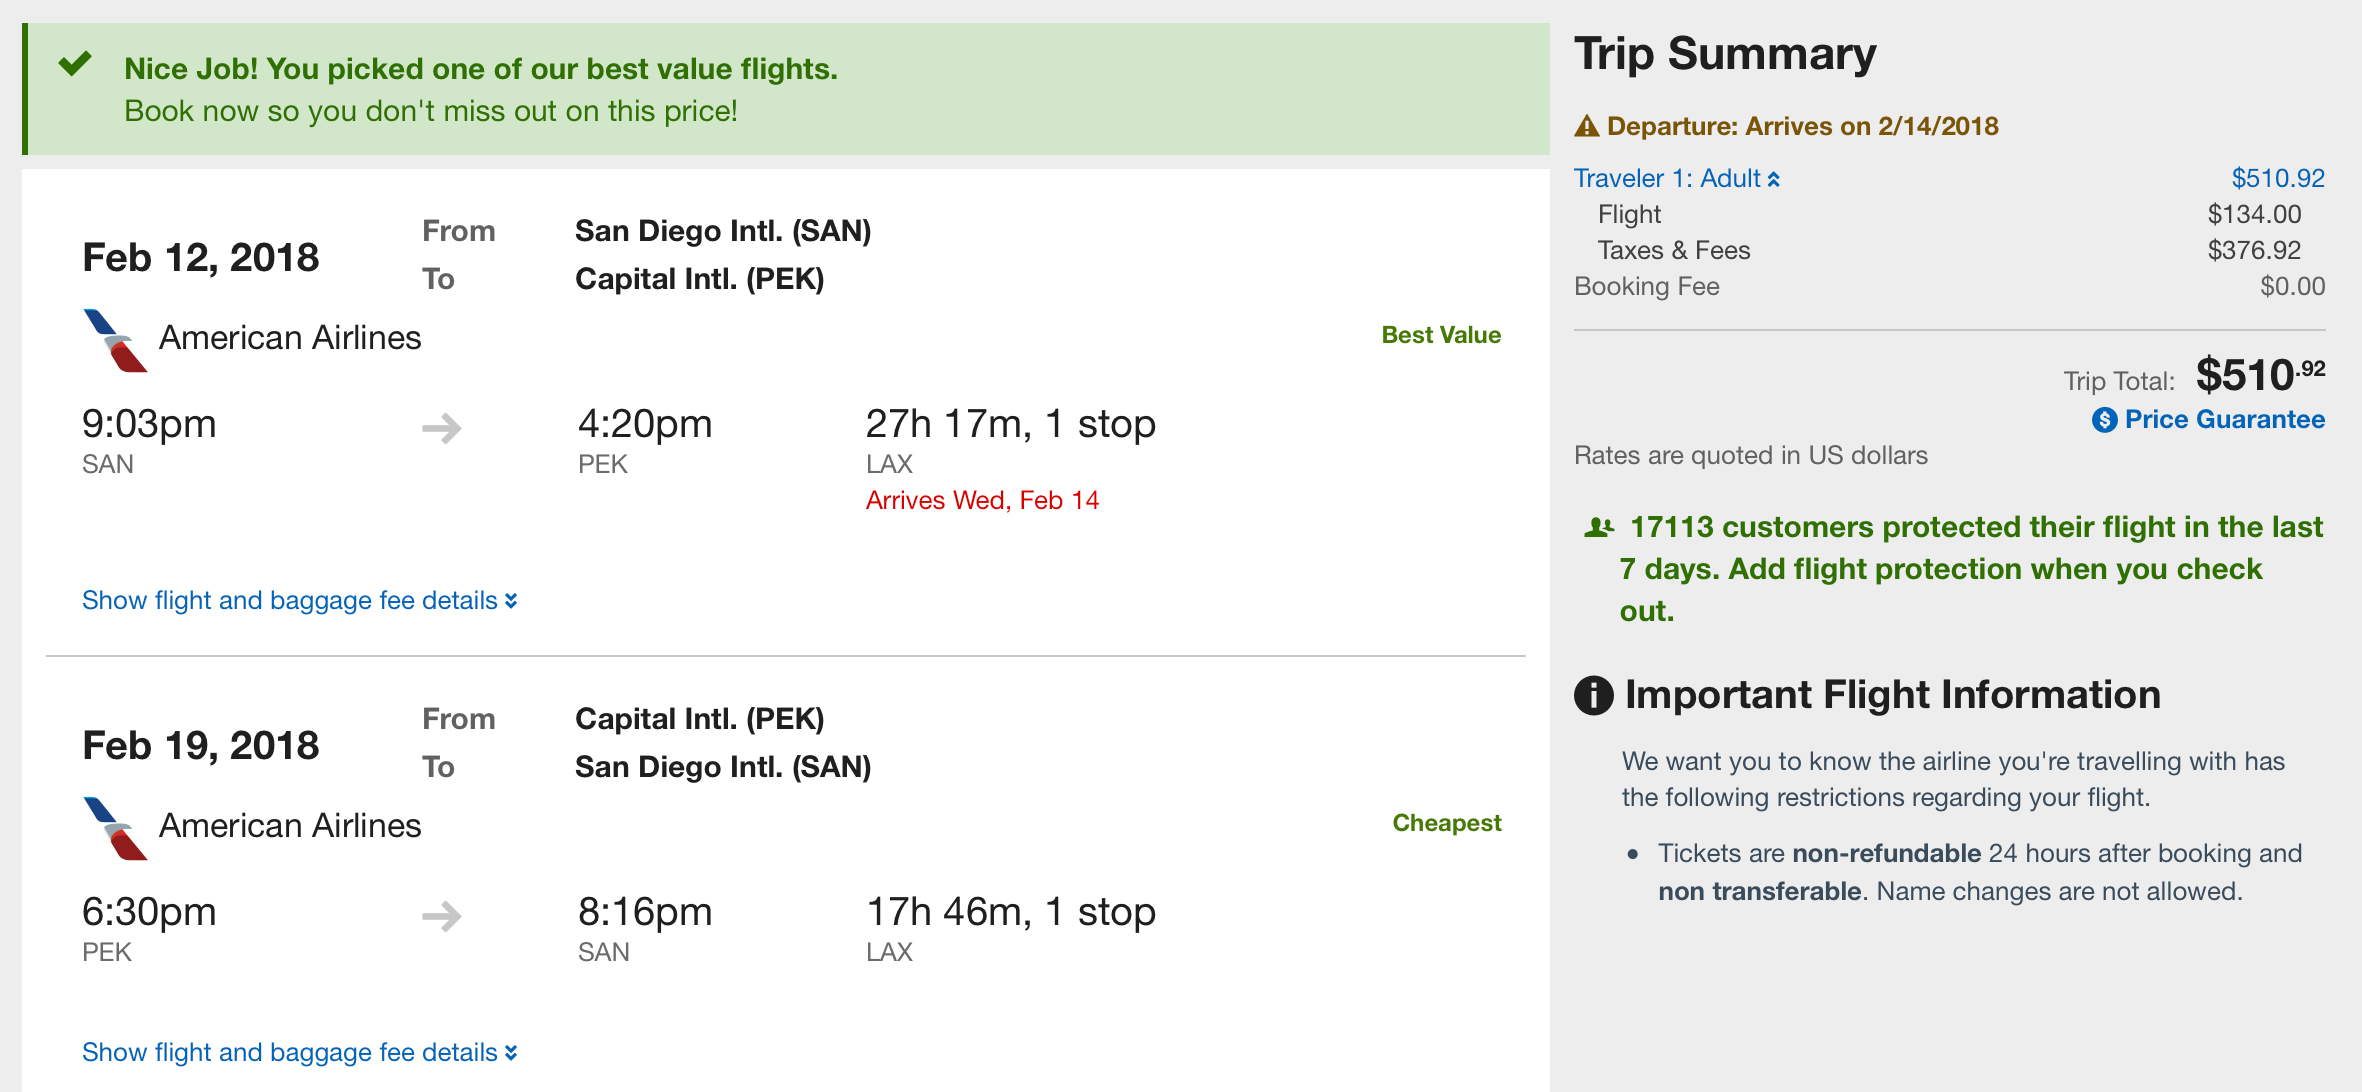
Task: Click the flight protection customers message
Action: [x=1970, y=569]
